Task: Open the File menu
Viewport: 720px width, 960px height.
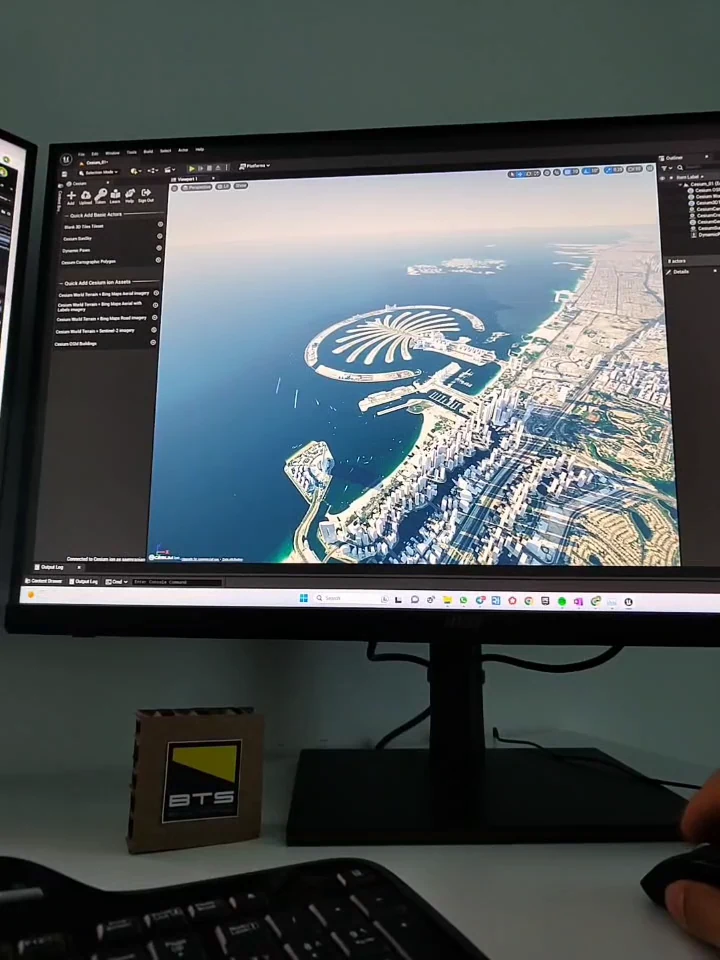Action: coord(81,154)
